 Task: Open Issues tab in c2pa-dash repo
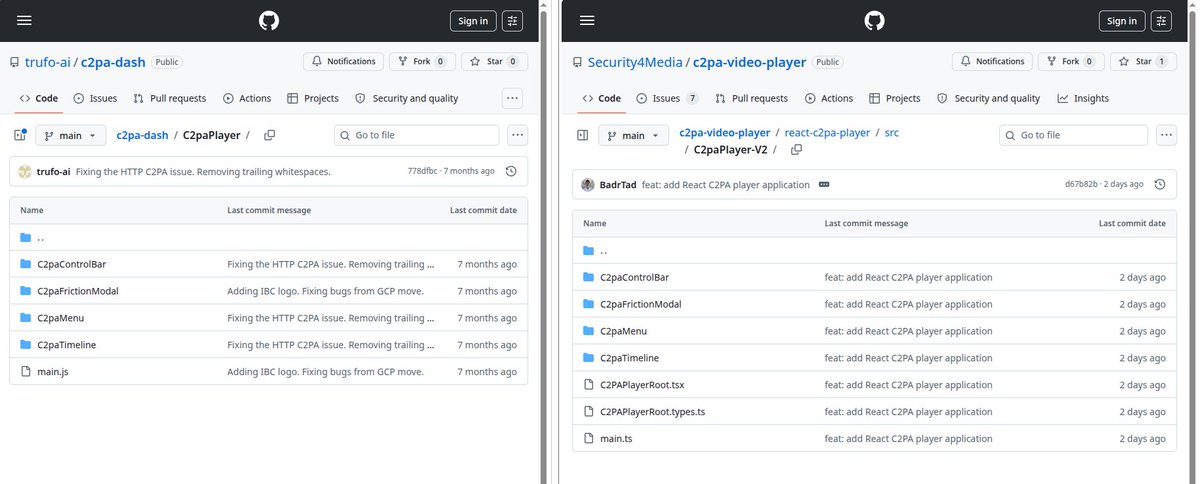tap(95, 98)
